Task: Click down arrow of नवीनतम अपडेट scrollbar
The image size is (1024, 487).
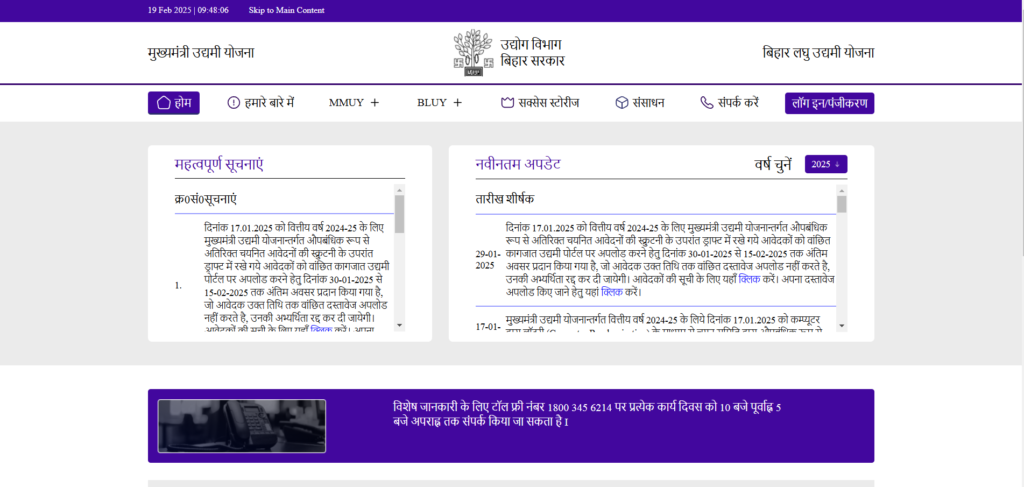Action: tap(842, 325)
